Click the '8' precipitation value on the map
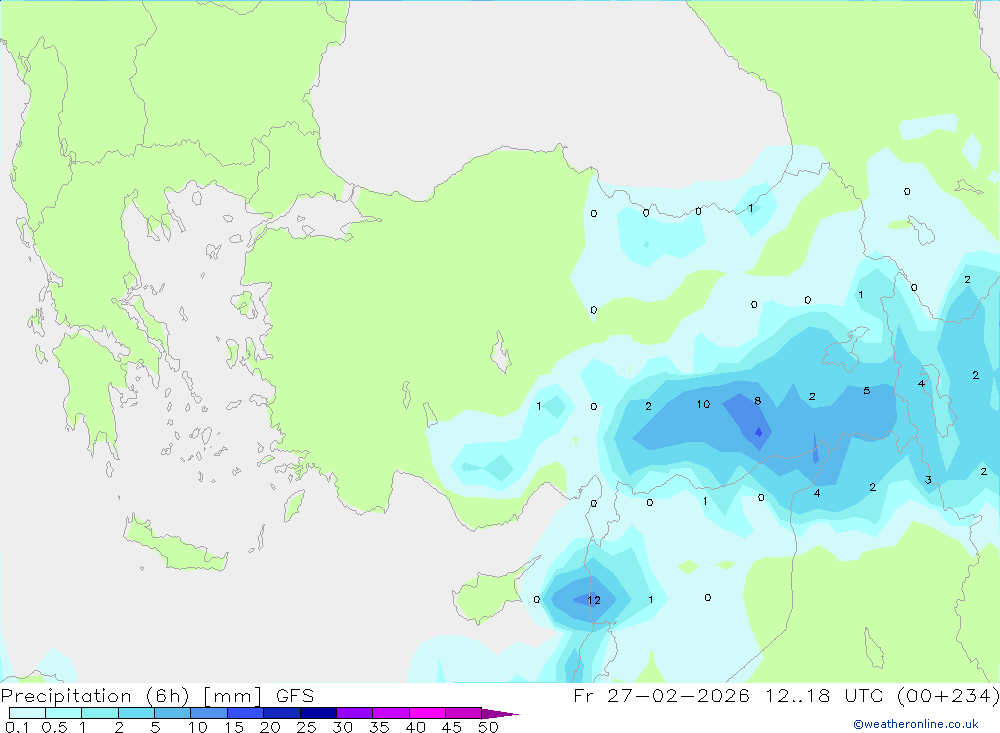The width and height of the screenshot is (1000, 733). click(758, 401)
